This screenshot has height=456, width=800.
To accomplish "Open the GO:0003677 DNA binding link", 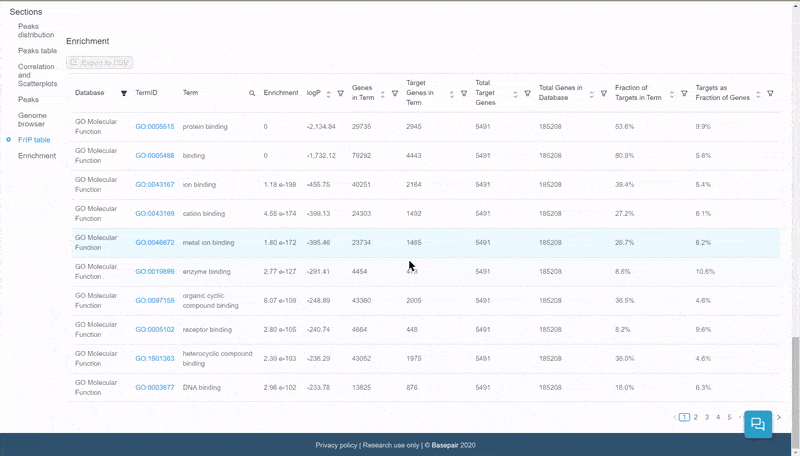I will (x=155, y=387).
